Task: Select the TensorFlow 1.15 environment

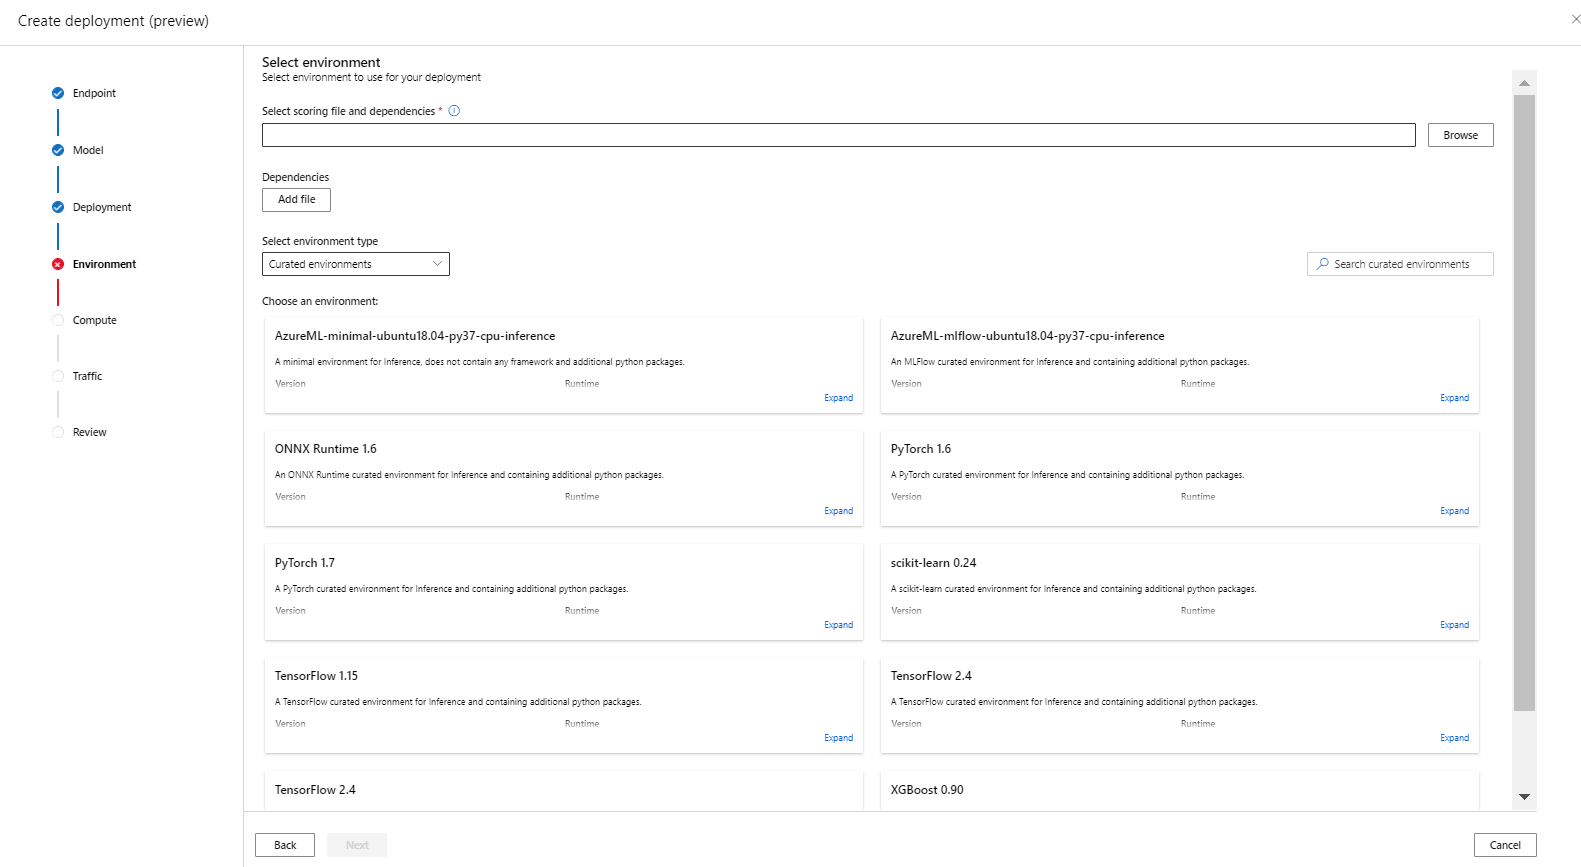Action: [563, 705]
